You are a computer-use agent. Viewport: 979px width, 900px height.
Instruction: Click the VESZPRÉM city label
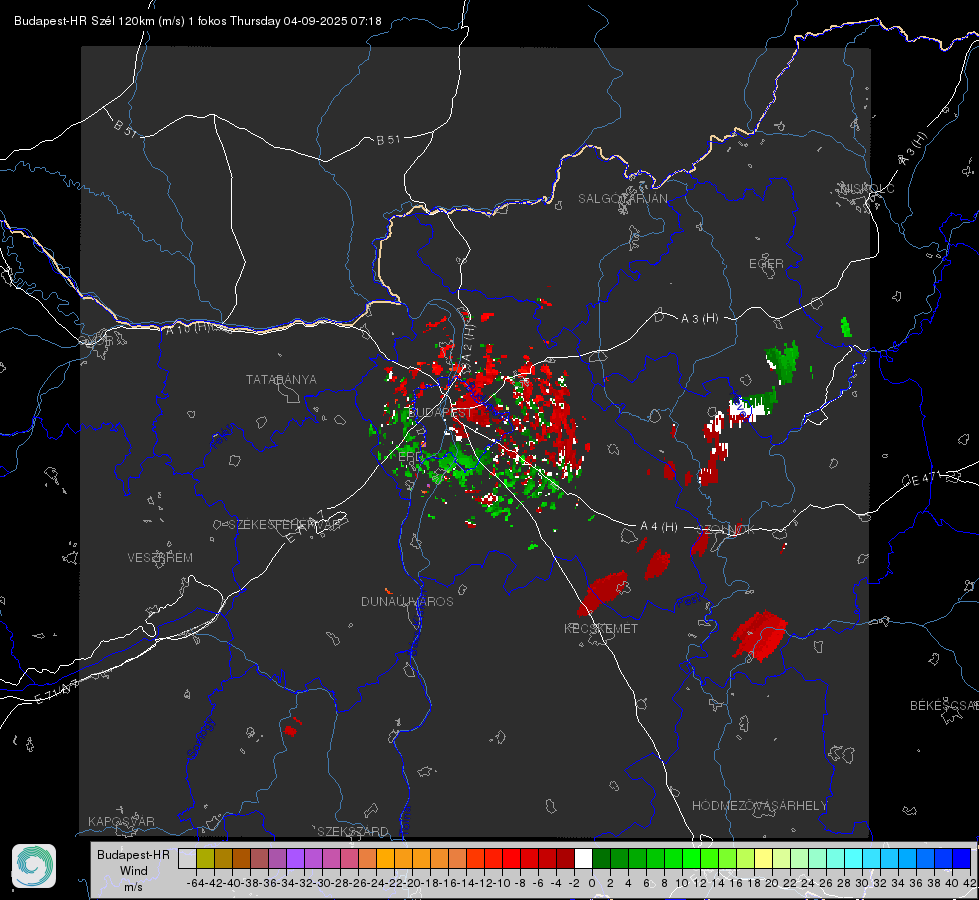pos(160,558)
